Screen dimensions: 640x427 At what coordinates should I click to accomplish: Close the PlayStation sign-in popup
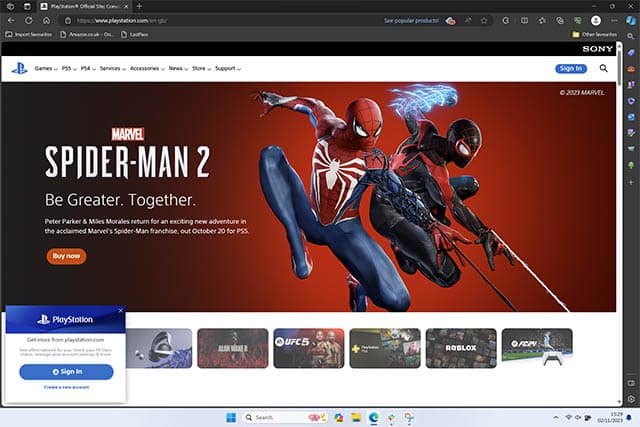(x=121, y=311)
